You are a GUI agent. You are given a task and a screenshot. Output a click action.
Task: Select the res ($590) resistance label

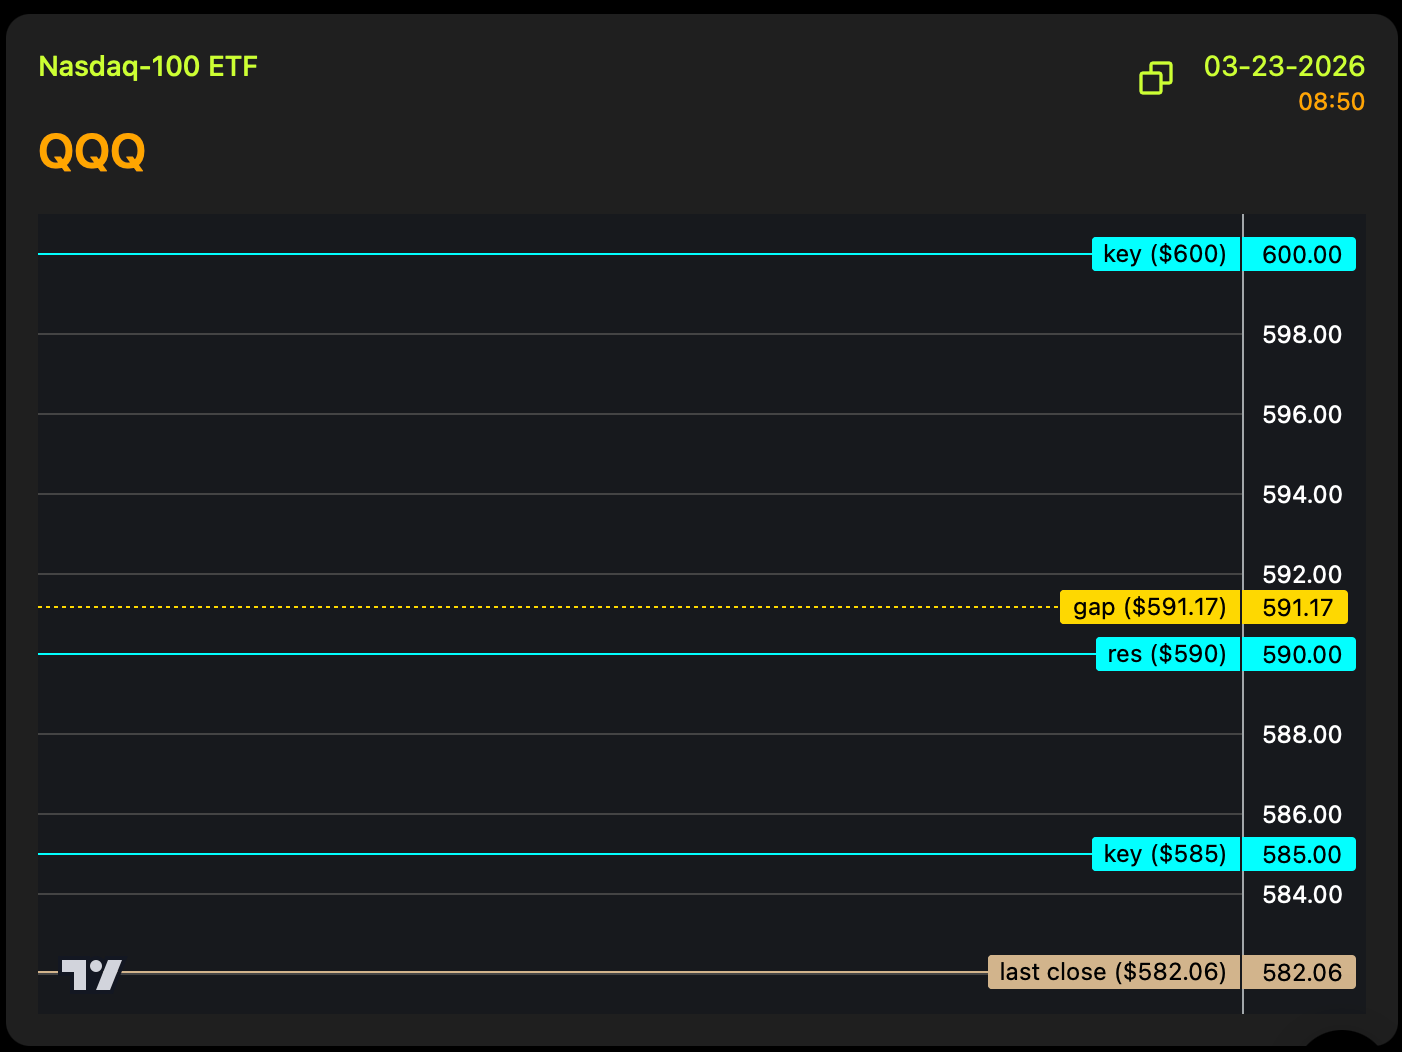tap(1167, 654)
